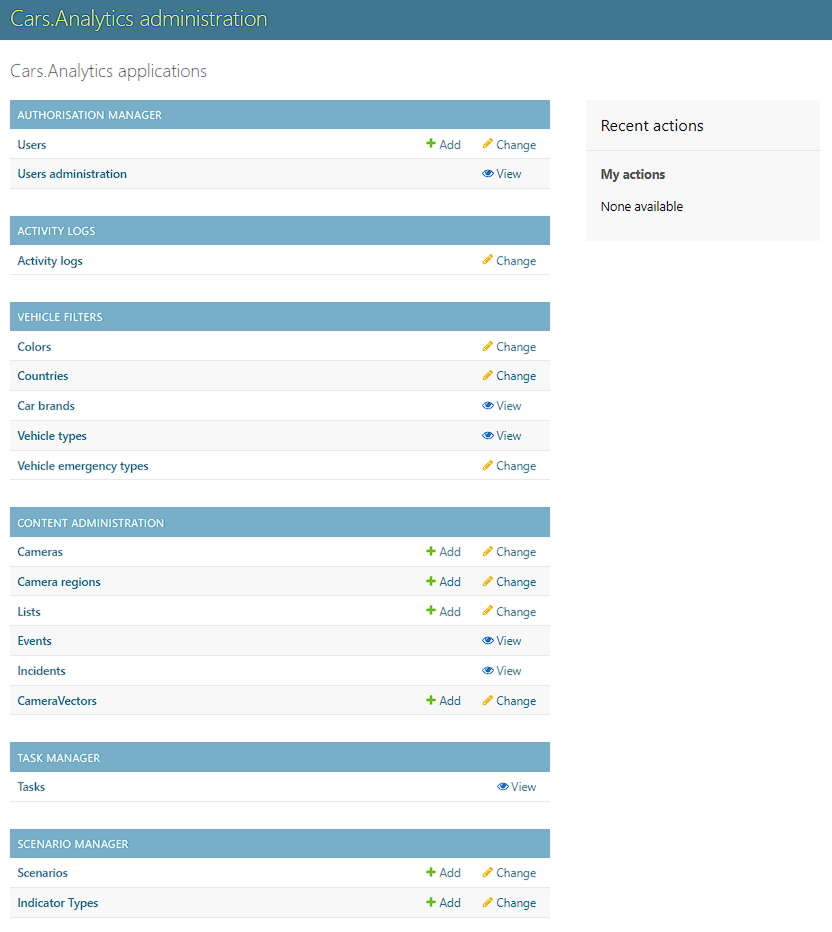Open the Countries list
Screen dimensions: 832x932
click(x=42, y=375)
